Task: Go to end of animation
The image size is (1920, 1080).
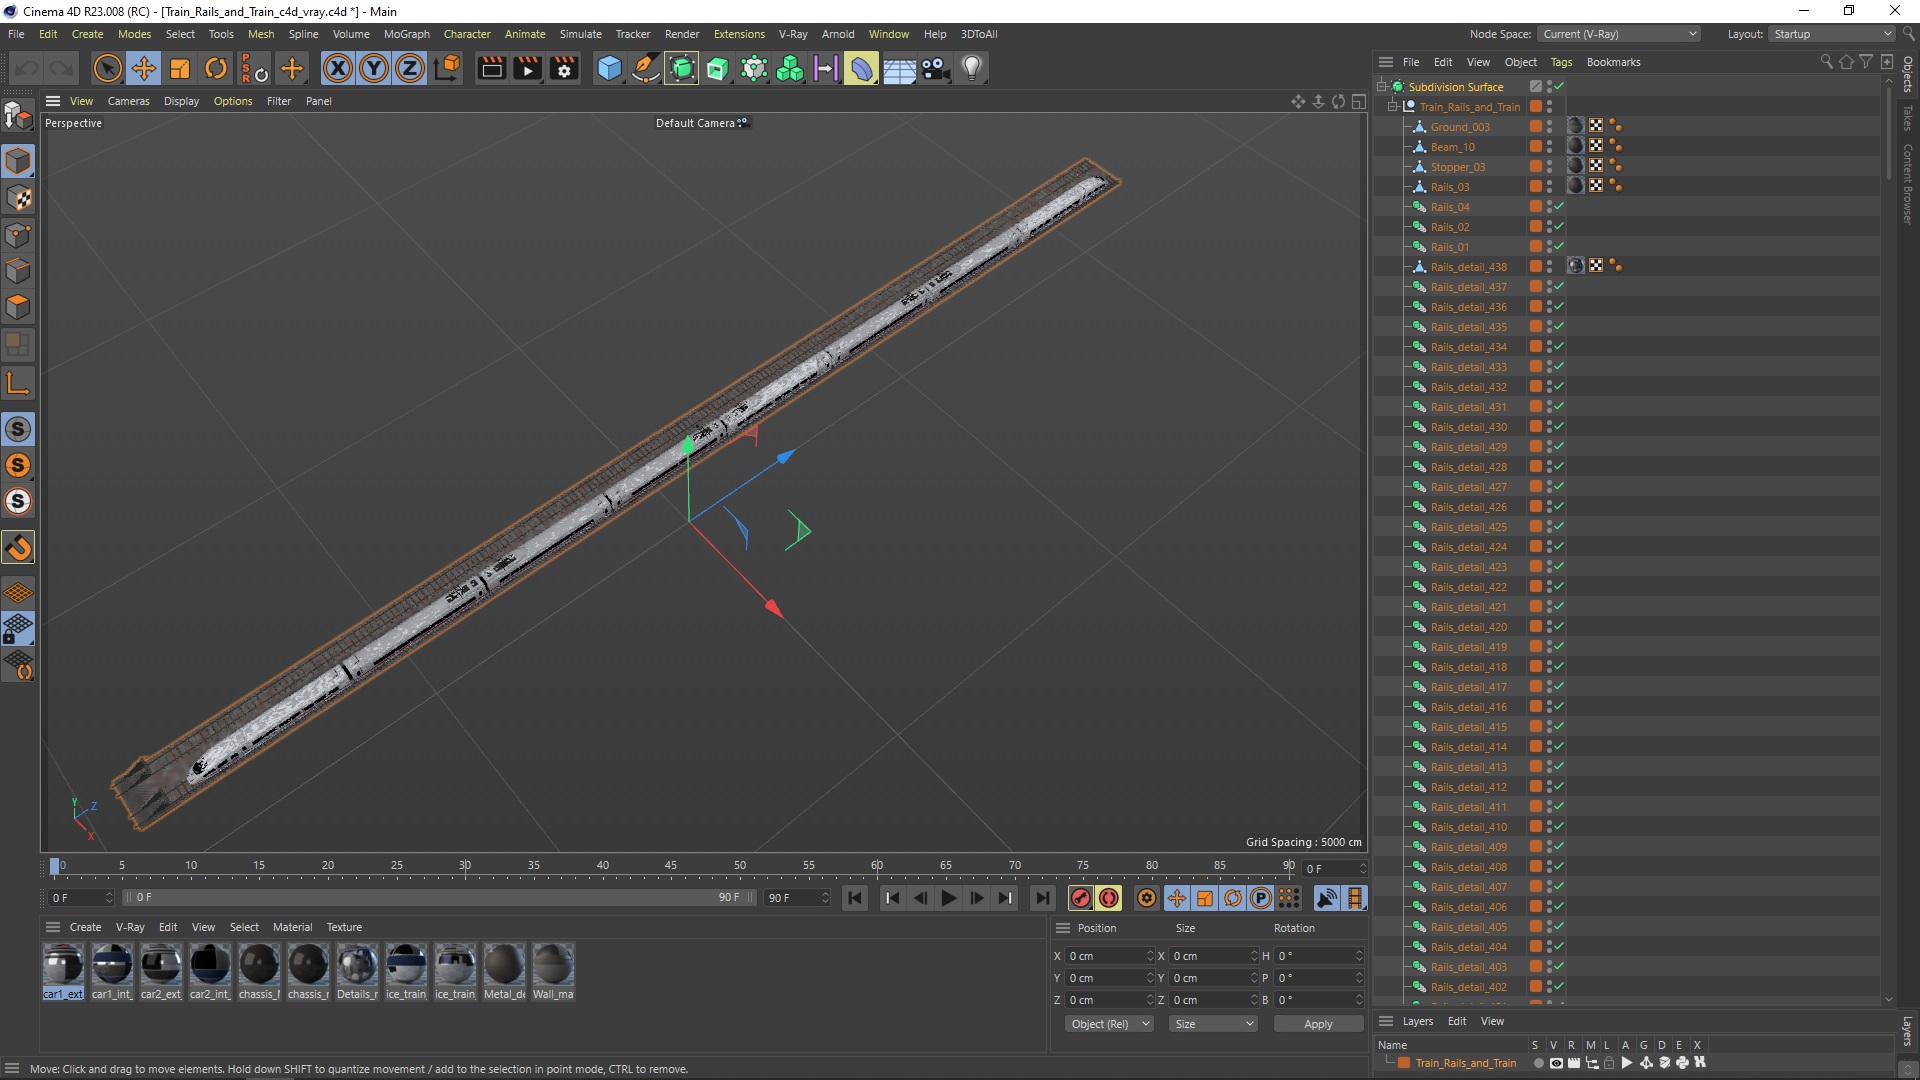Action: pyautogui.click(x=1042, y=898)
